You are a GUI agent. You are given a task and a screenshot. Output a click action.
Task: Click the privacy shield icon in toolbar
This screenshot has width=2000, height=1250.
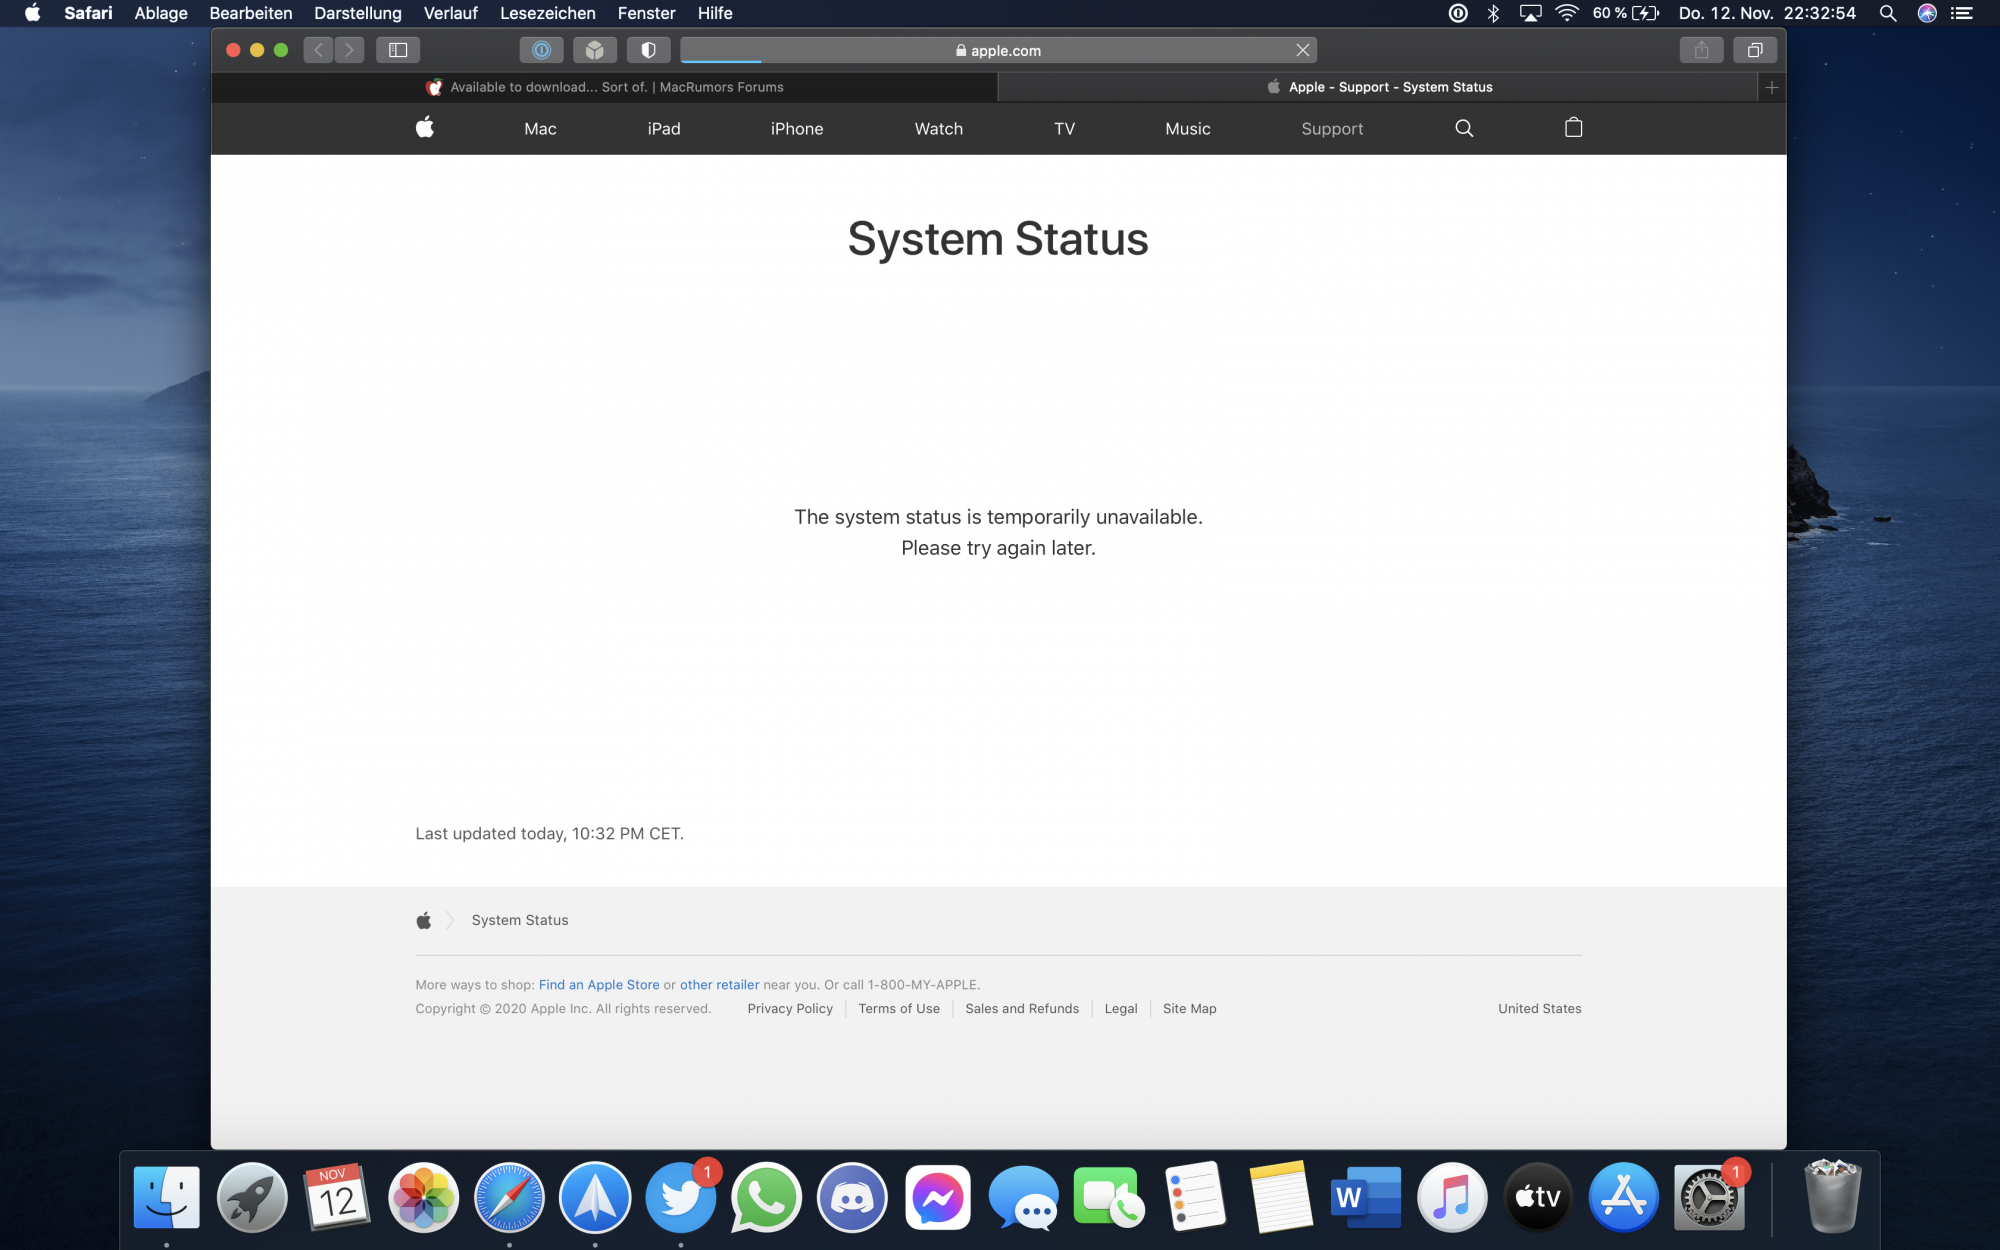648,50
